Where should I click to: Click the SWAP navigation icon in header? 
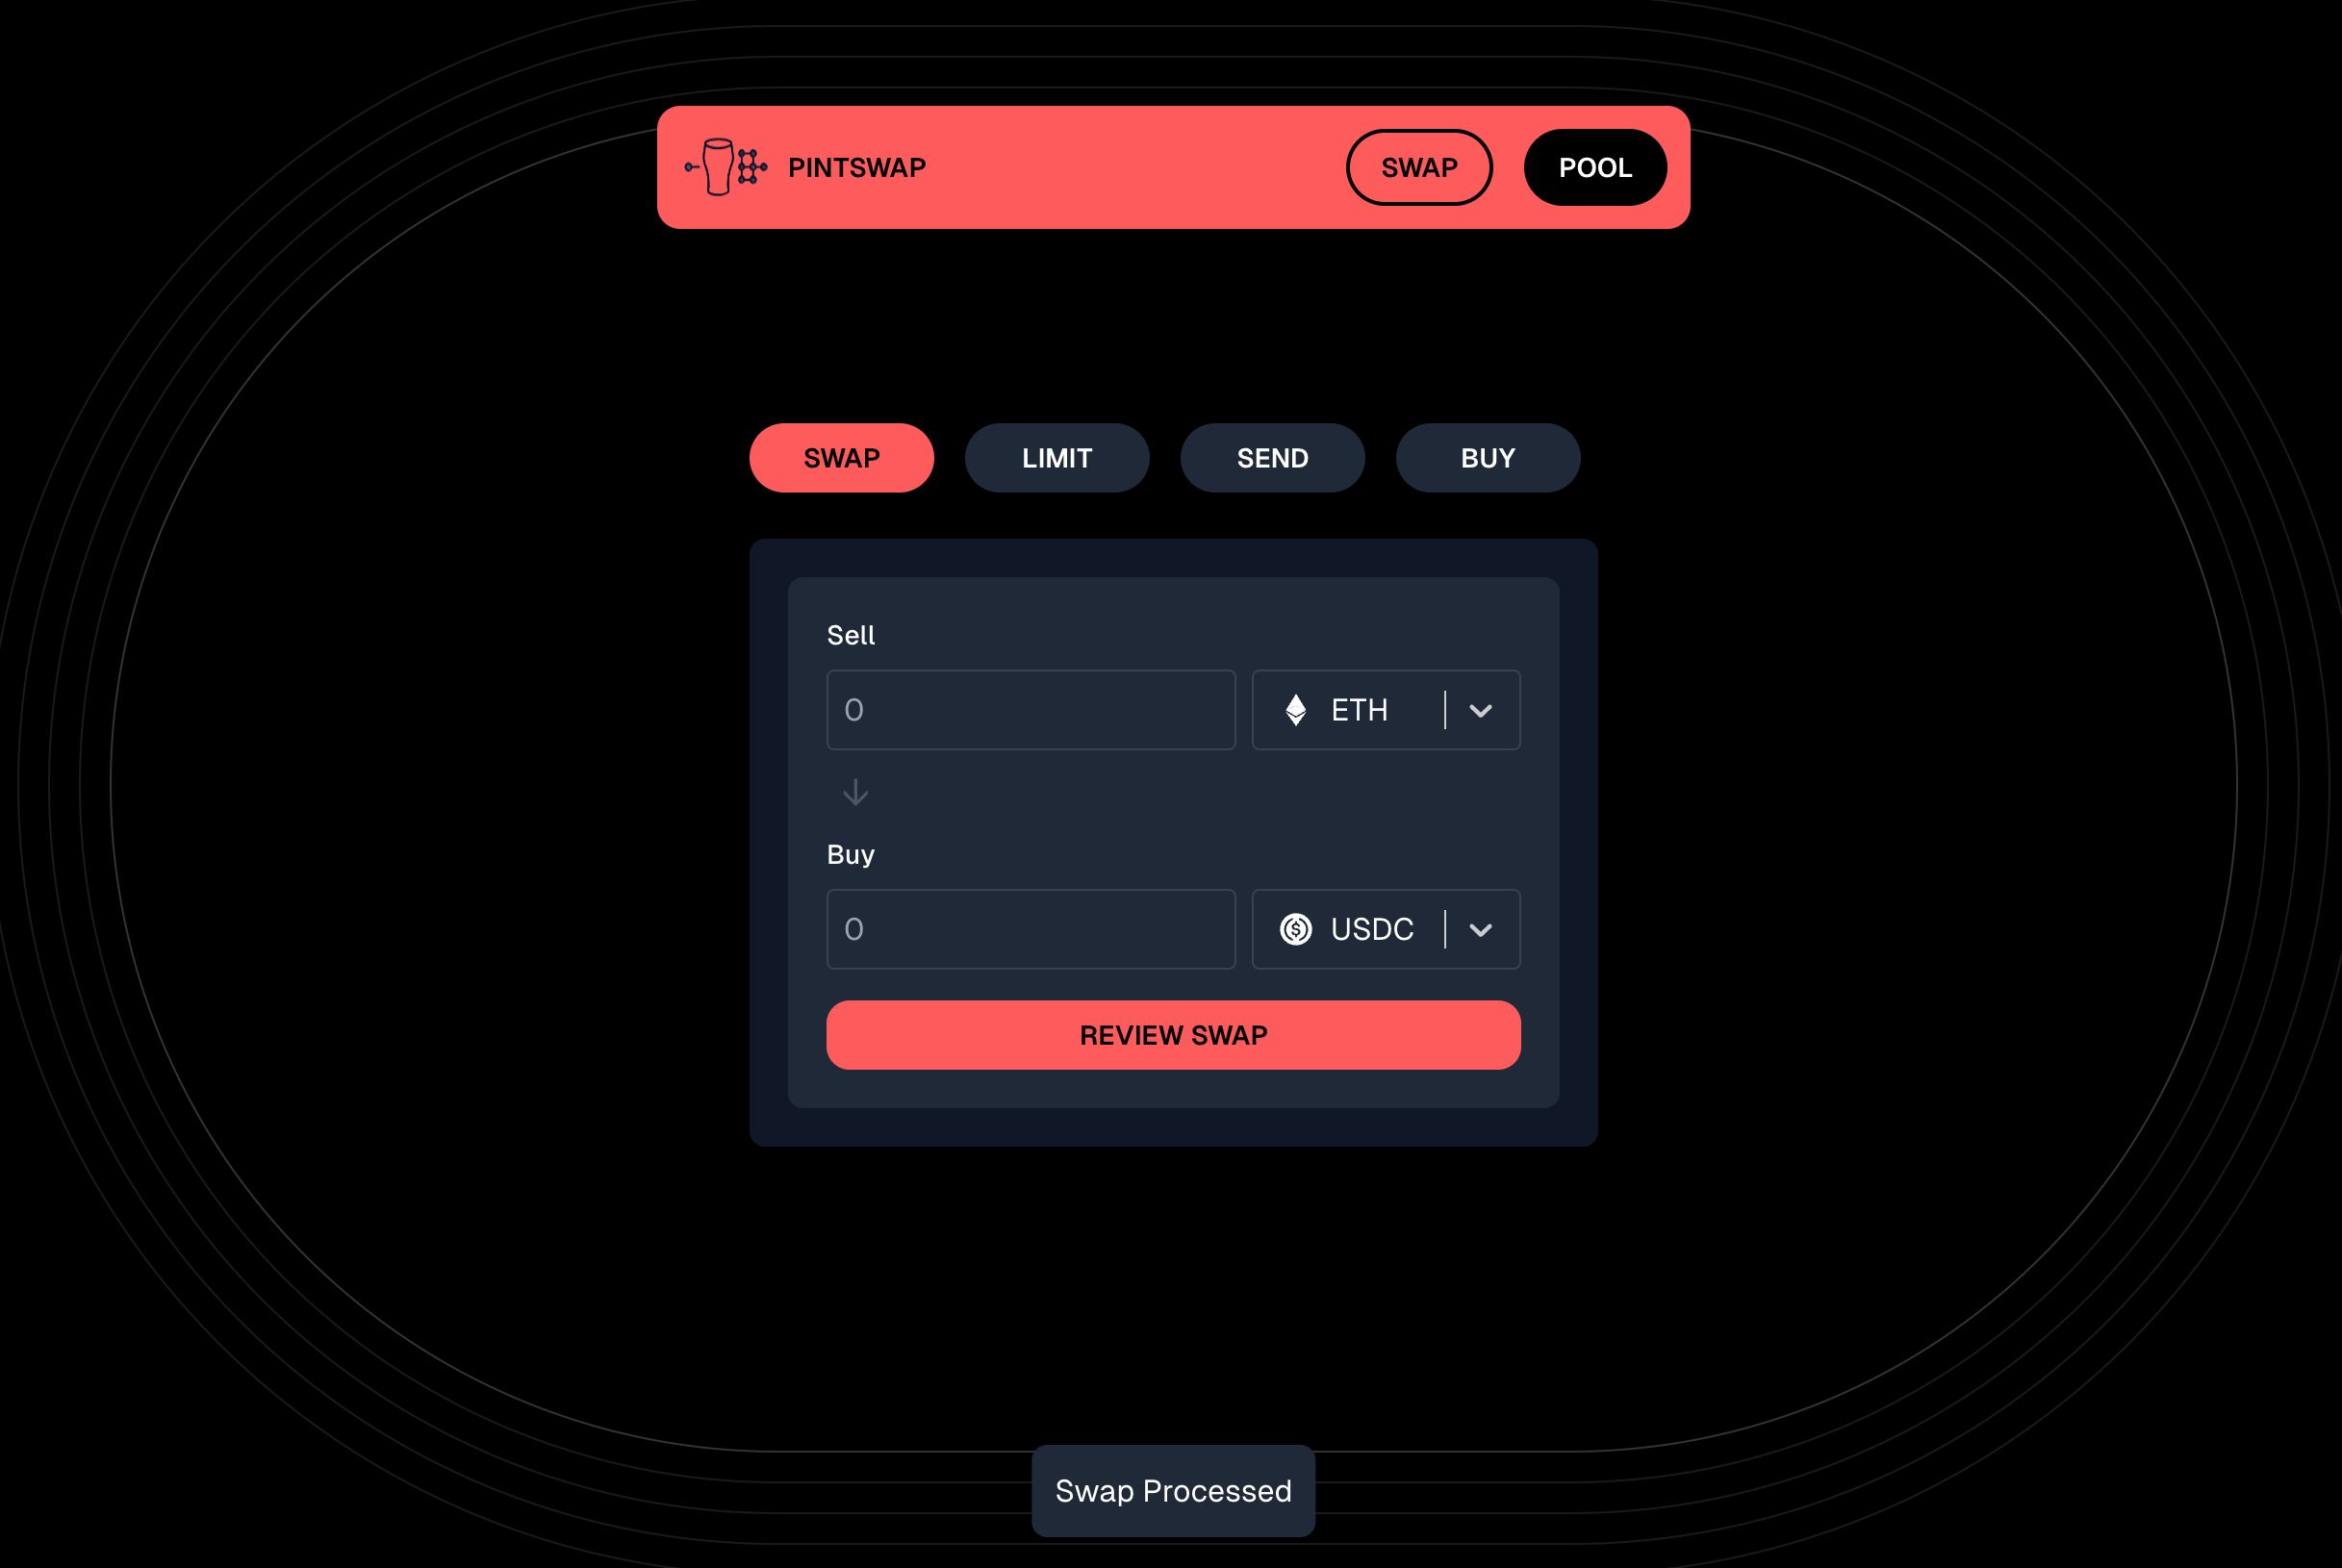click(1419, 166)
